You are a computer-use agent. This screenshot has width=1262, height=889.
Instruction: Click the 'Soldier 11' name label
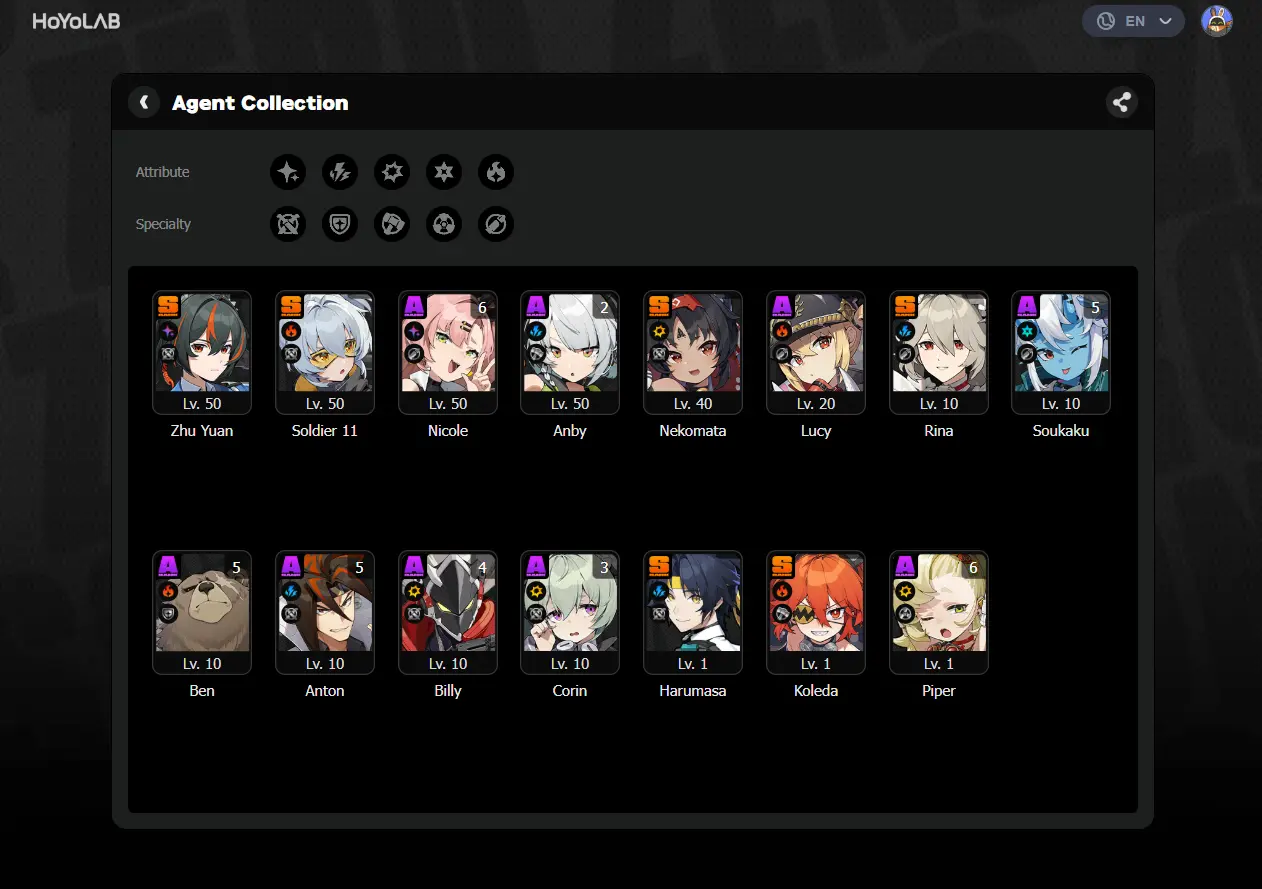(x=325, y=431)
